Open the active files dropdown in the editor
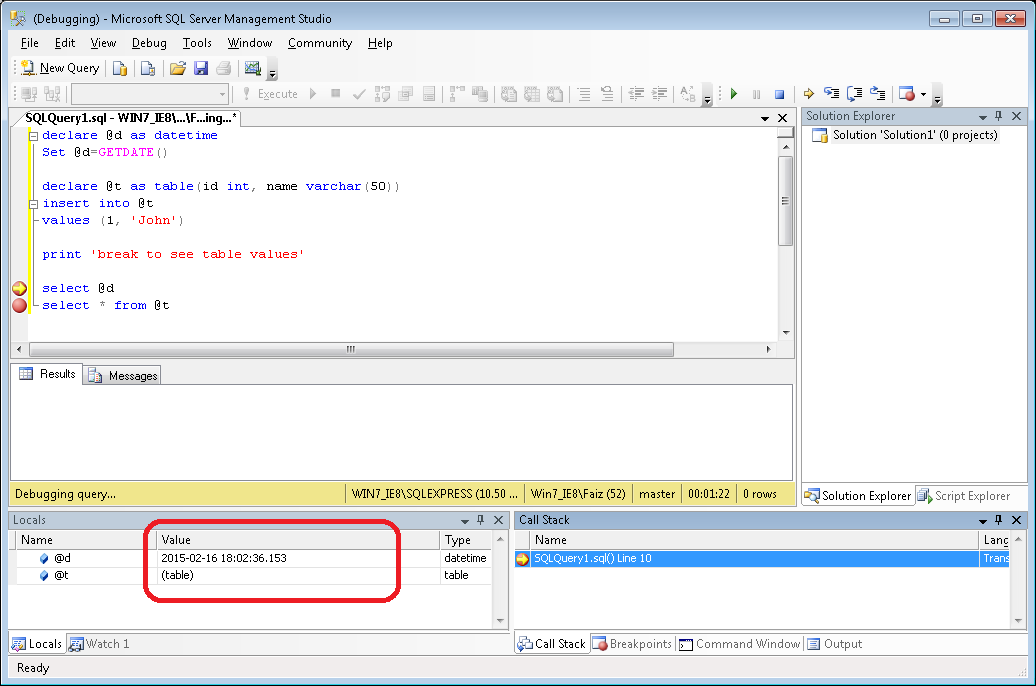Image resolution: width=1036 pixels, height=686 pixels. point(764,118)
